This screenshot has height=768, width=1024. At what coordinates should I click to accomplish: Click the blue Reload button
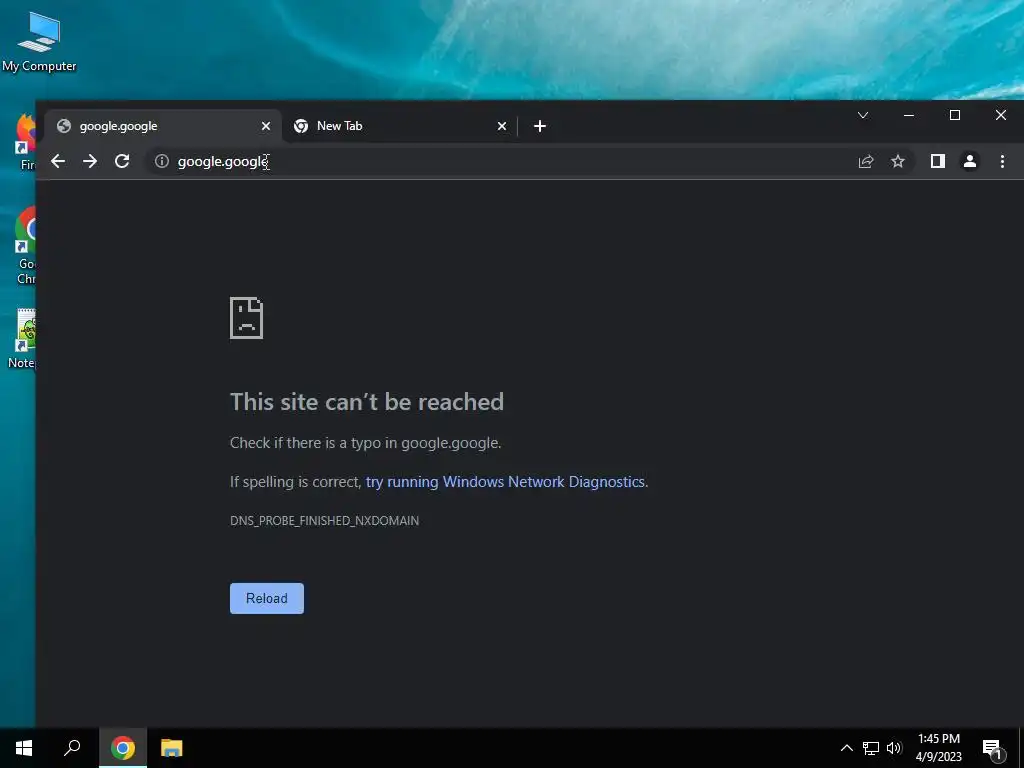point(266,598)
